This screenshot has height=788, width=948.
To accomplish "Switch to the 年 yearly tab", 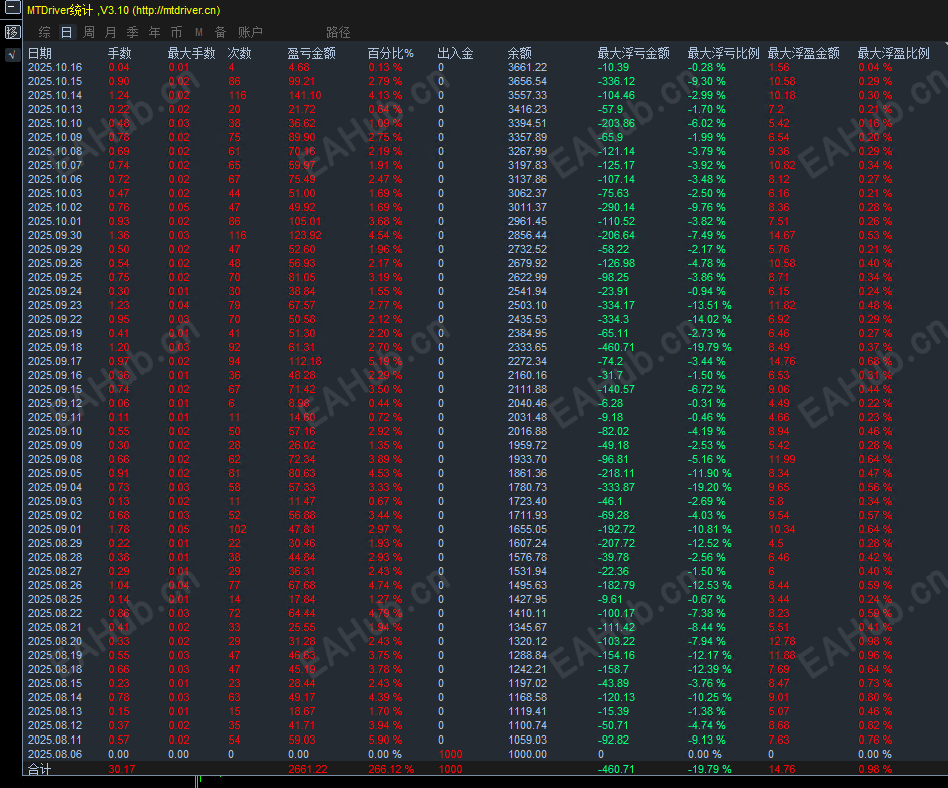I will 155,32.
